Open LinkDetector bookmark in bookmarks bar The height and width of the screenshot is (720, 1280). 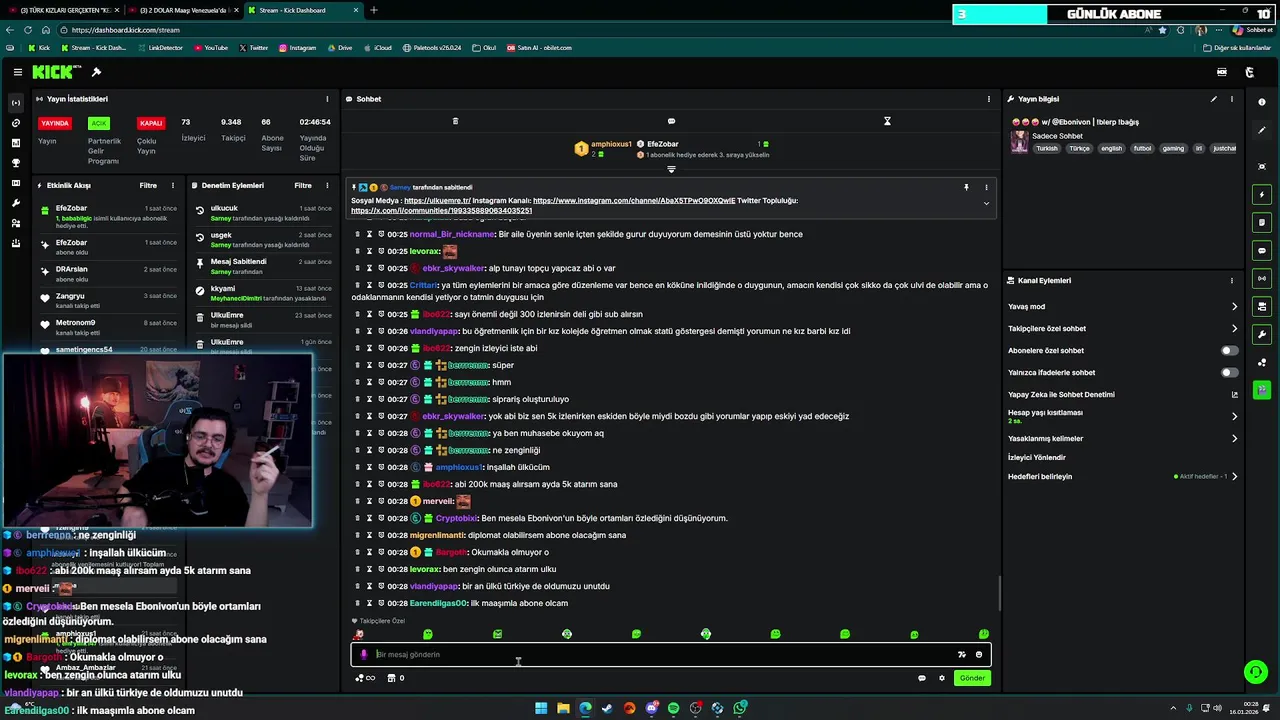161,47
